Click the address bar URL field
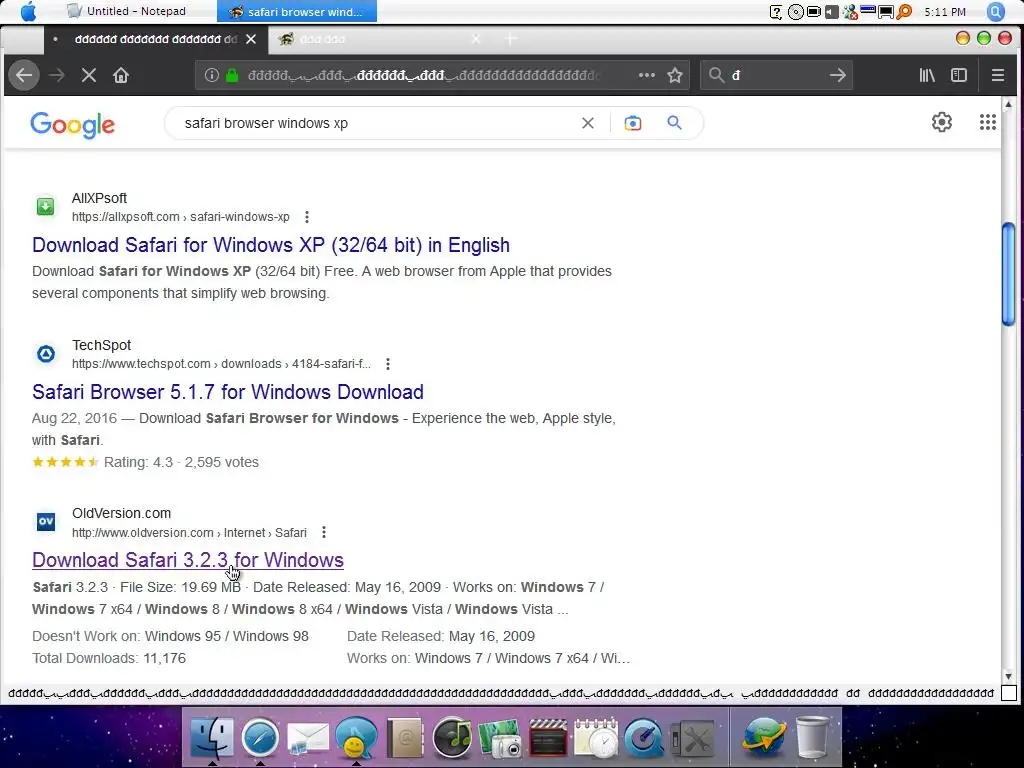Viewport: 1024px width, 768px height. tap(424, 75)
